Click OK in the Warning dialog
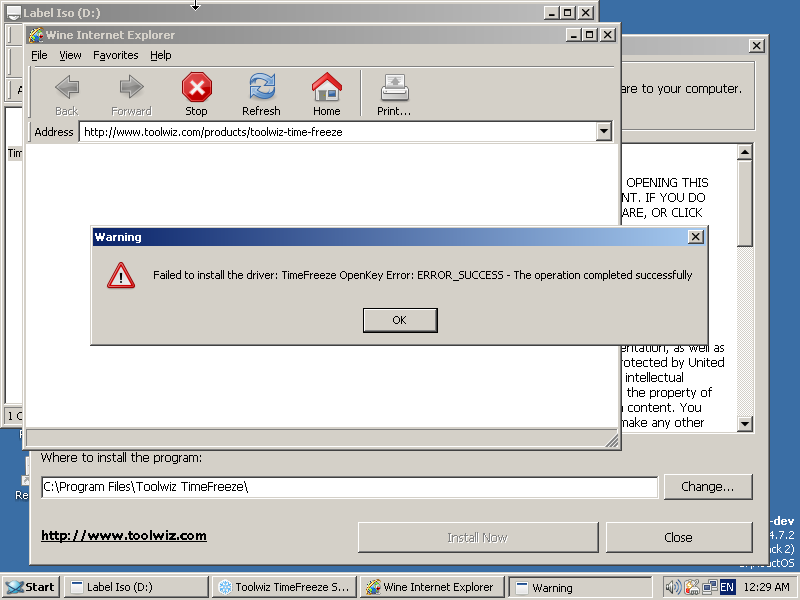 tap(399, 320)
